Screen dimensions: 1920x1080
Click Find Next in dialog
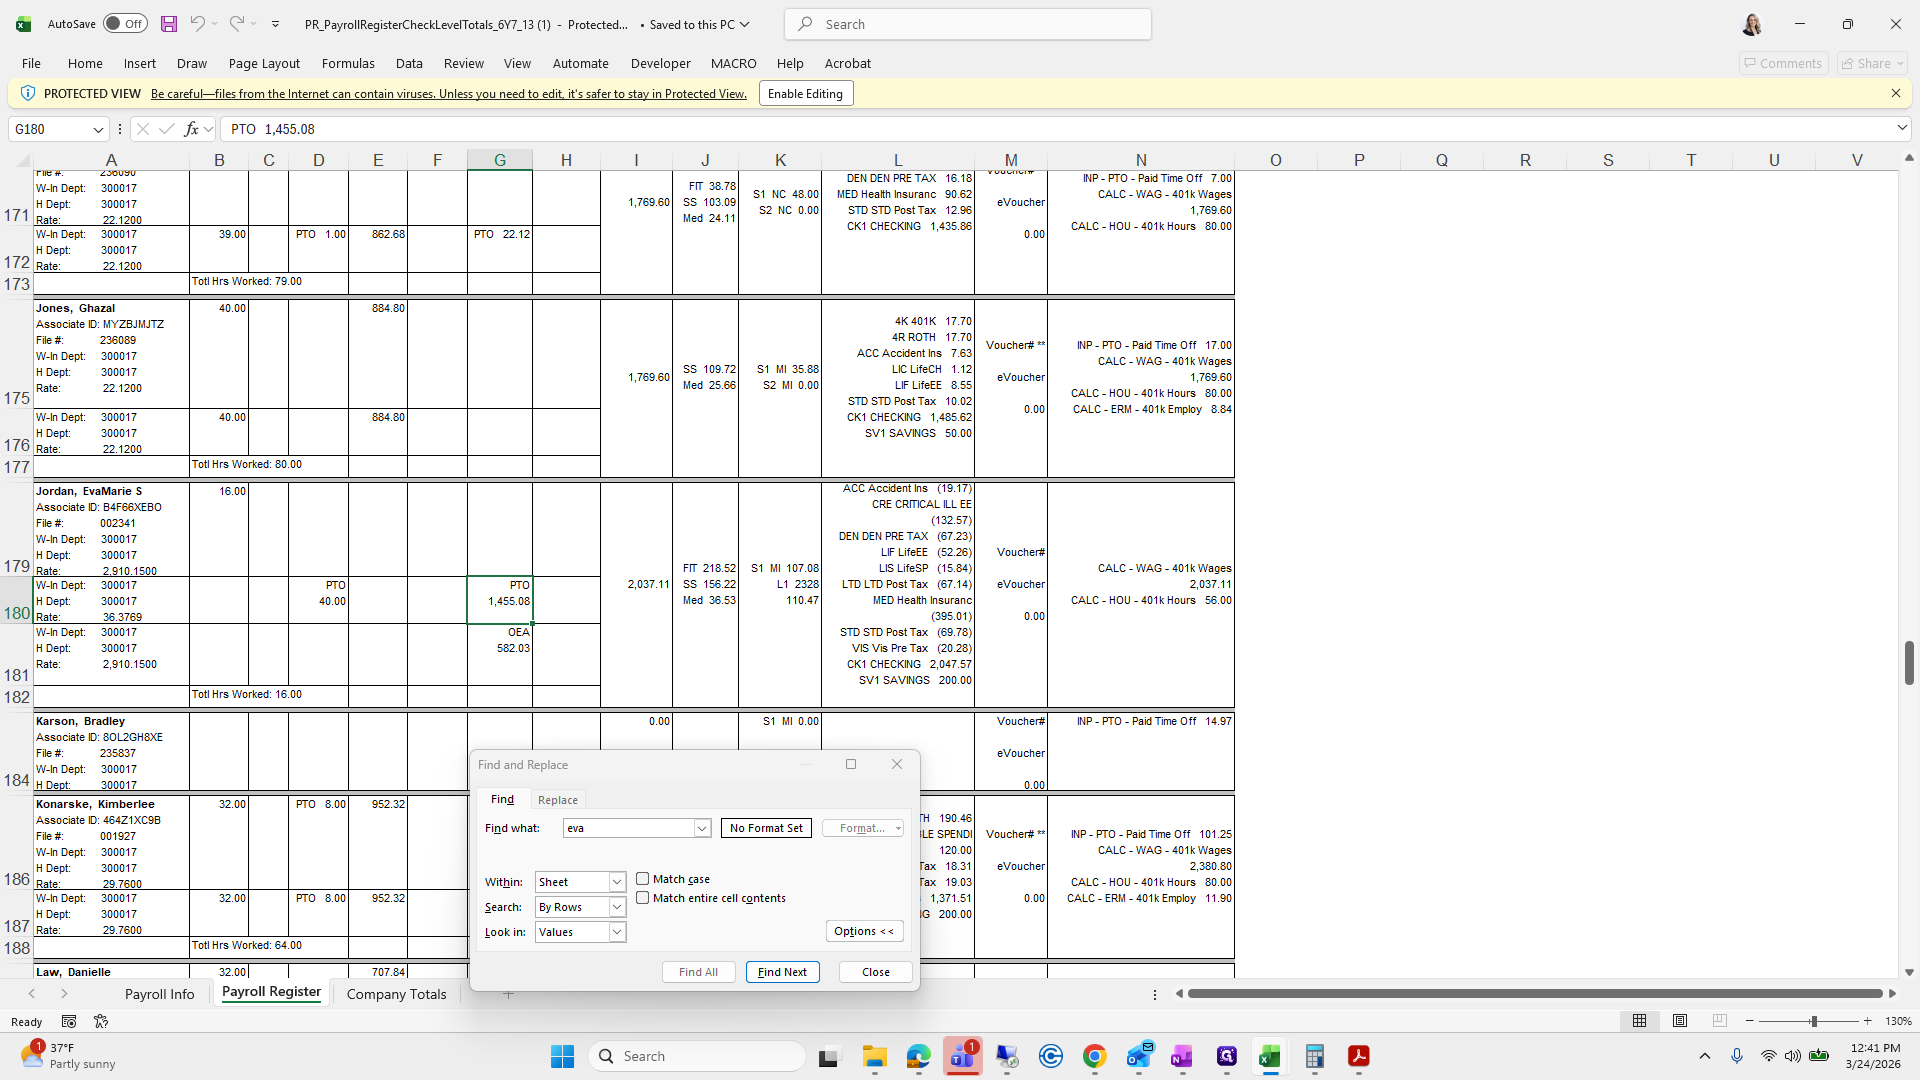point(782,972)
